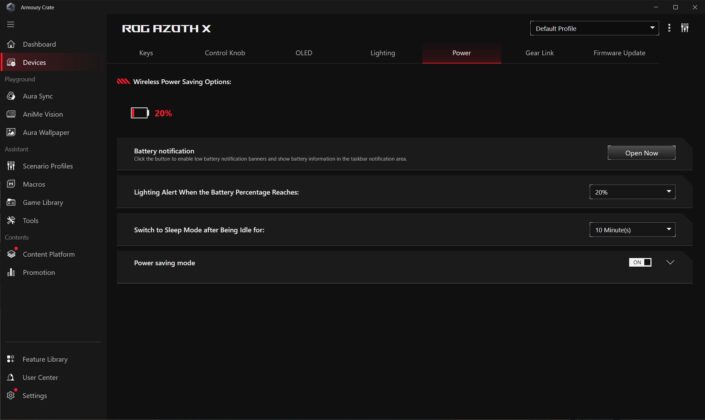Switch to the Keys tab
Viewport: 705px width, 420px height.
pos(146,53)
